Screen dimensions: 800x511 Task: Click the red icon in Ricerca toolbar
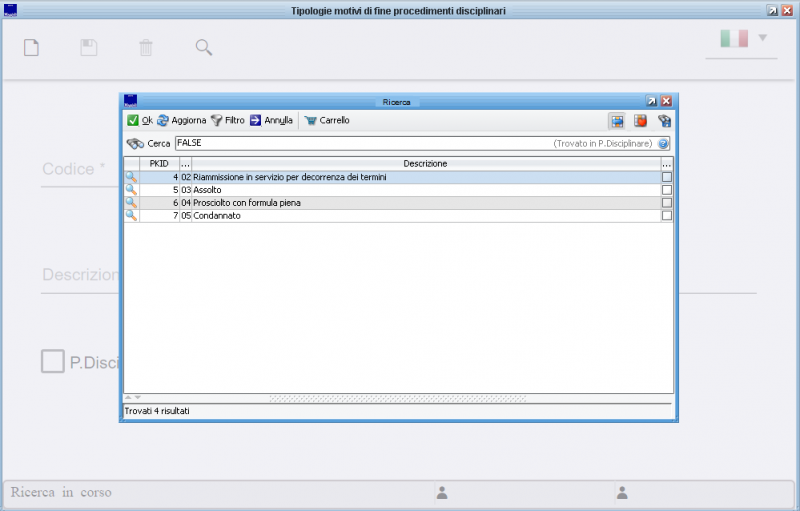click(x=640, y=121)
